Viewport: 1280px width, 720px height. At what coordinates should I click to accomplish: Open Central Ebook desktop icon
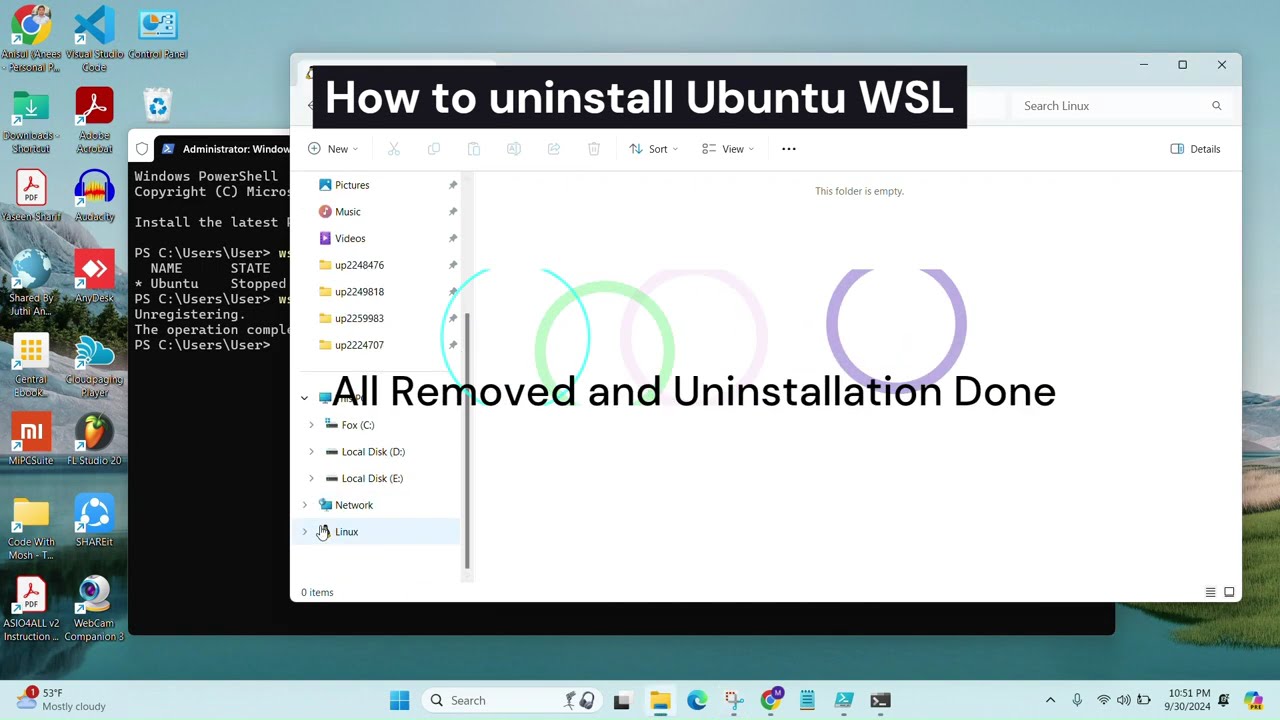pyautogui.click(x=31, y=365)
